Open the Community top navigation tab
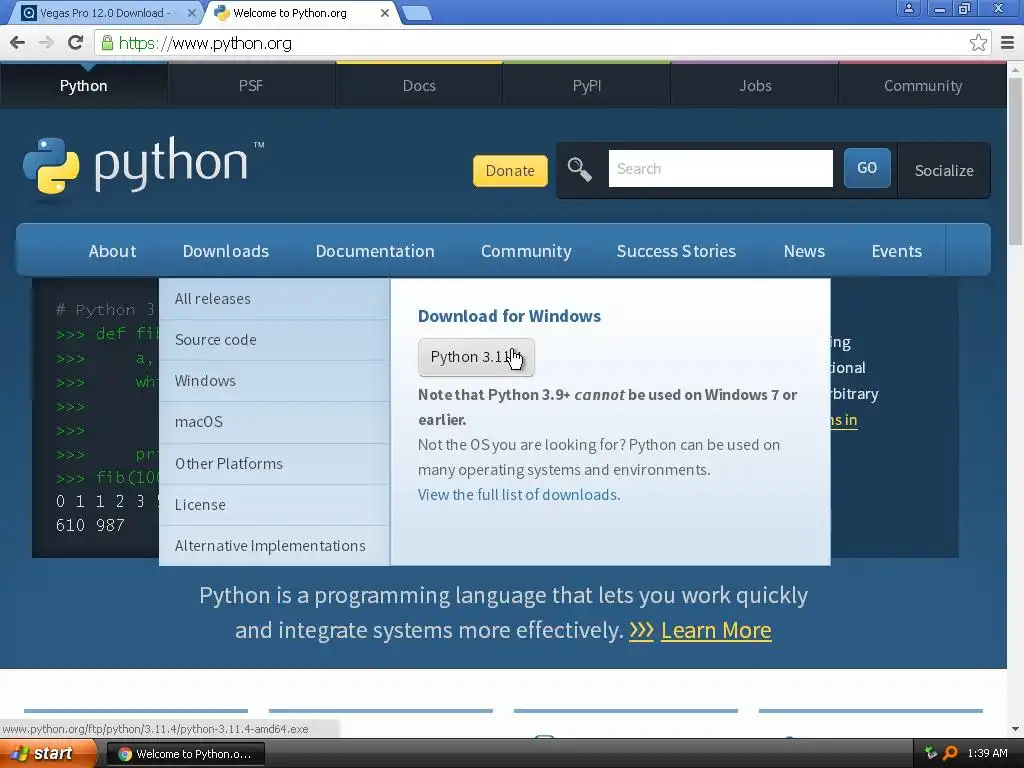Viewport: 1024px width, 768px height. point(923,86)
